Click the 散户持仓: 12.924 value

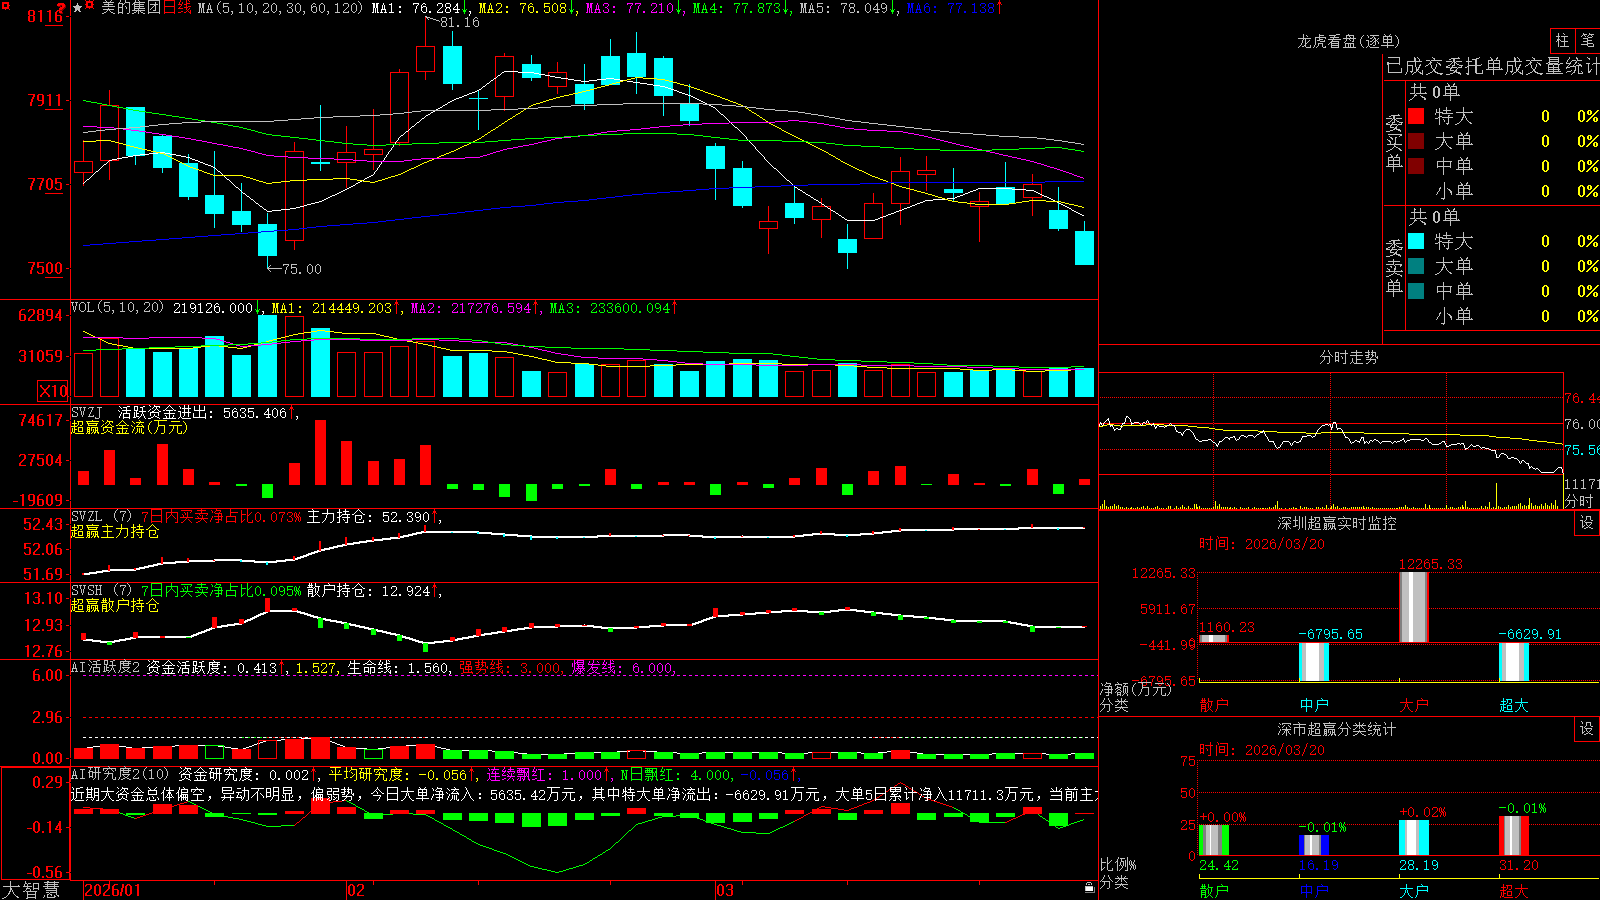coord(372,590)
